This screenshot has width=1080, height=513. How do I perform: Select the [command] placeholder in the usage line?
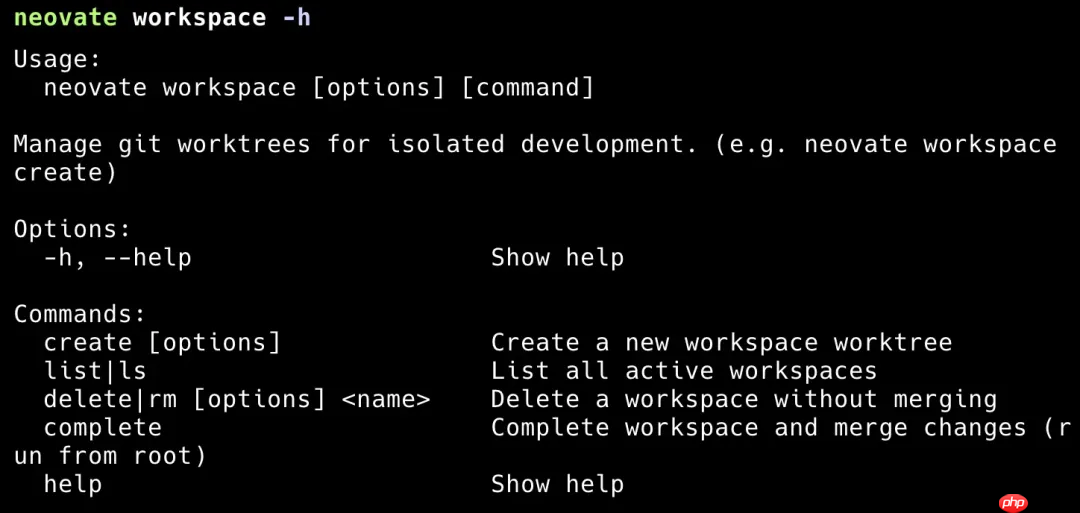coord(528,88)
